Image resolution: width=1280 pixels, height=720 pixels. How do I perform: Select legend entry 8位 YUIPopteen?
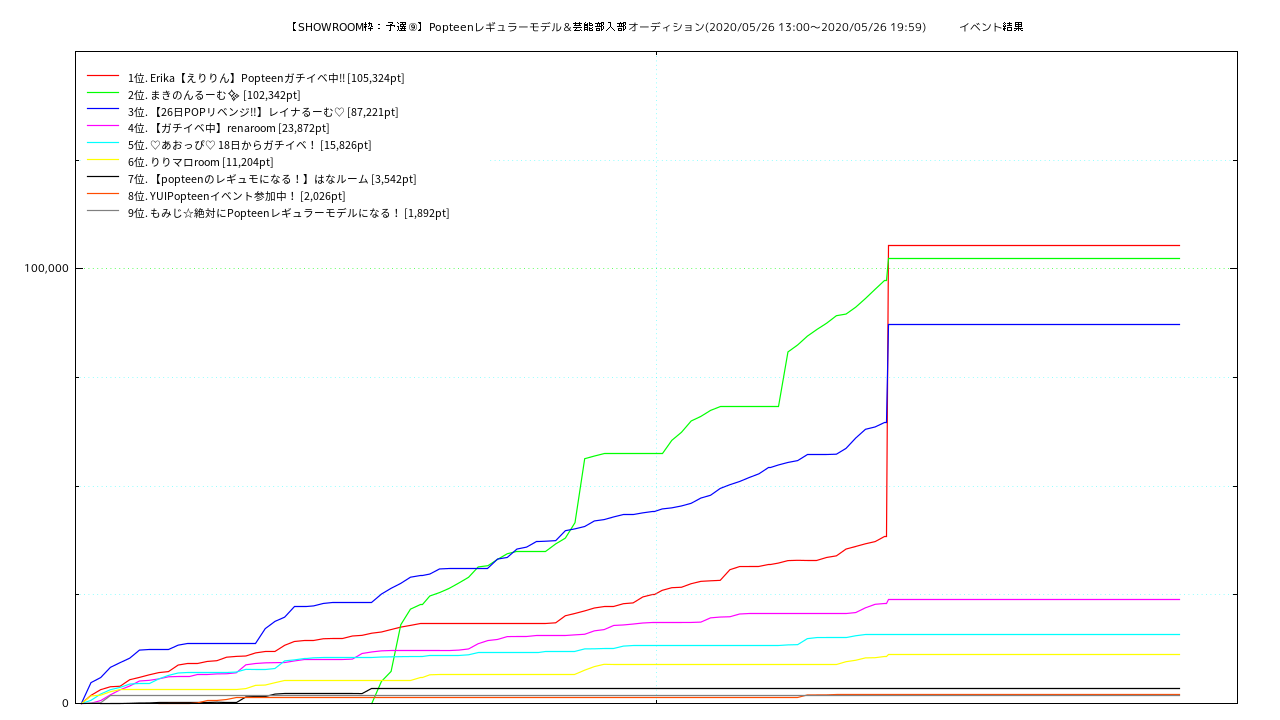(x=236, y=196)
